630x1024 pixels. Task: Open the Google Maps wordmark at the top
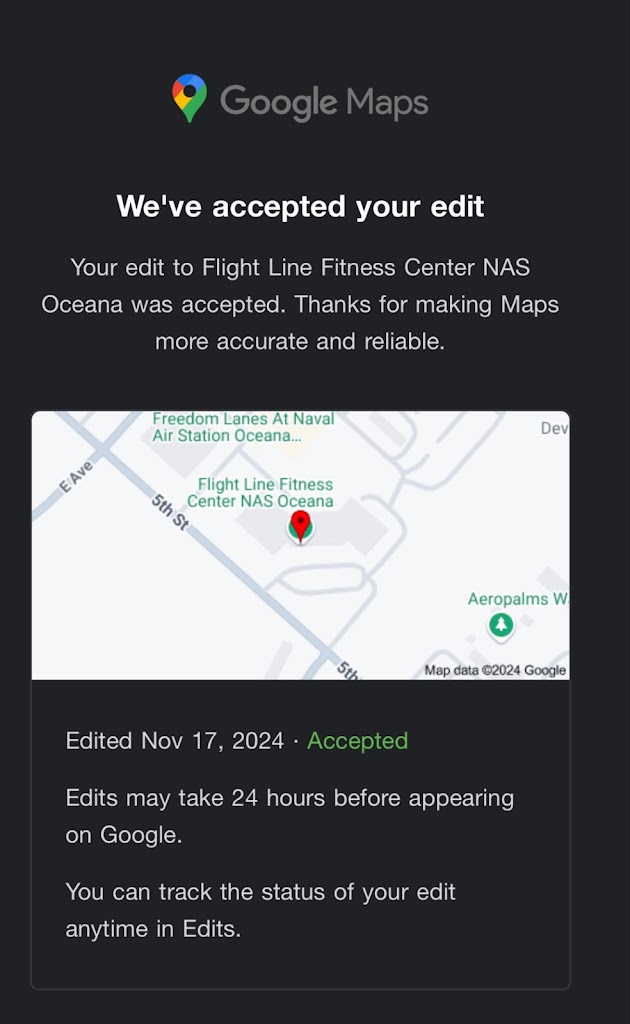pos(324,101)
